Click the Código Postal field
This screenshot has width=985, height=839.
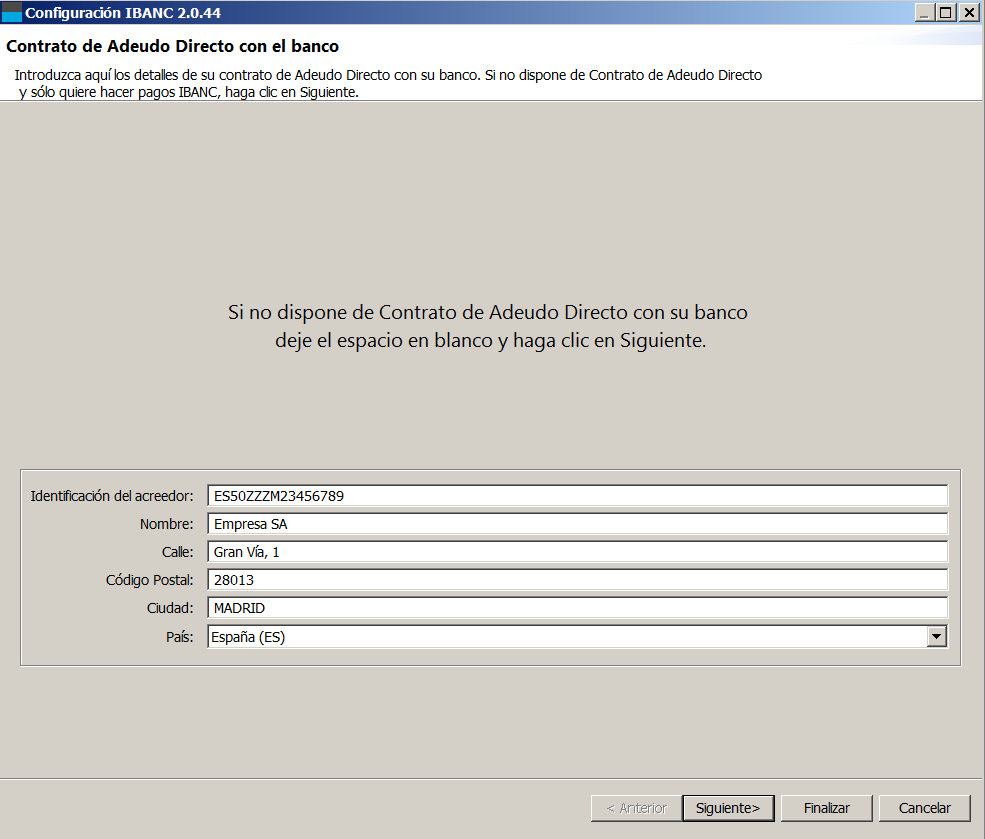[x=577, y=580]
